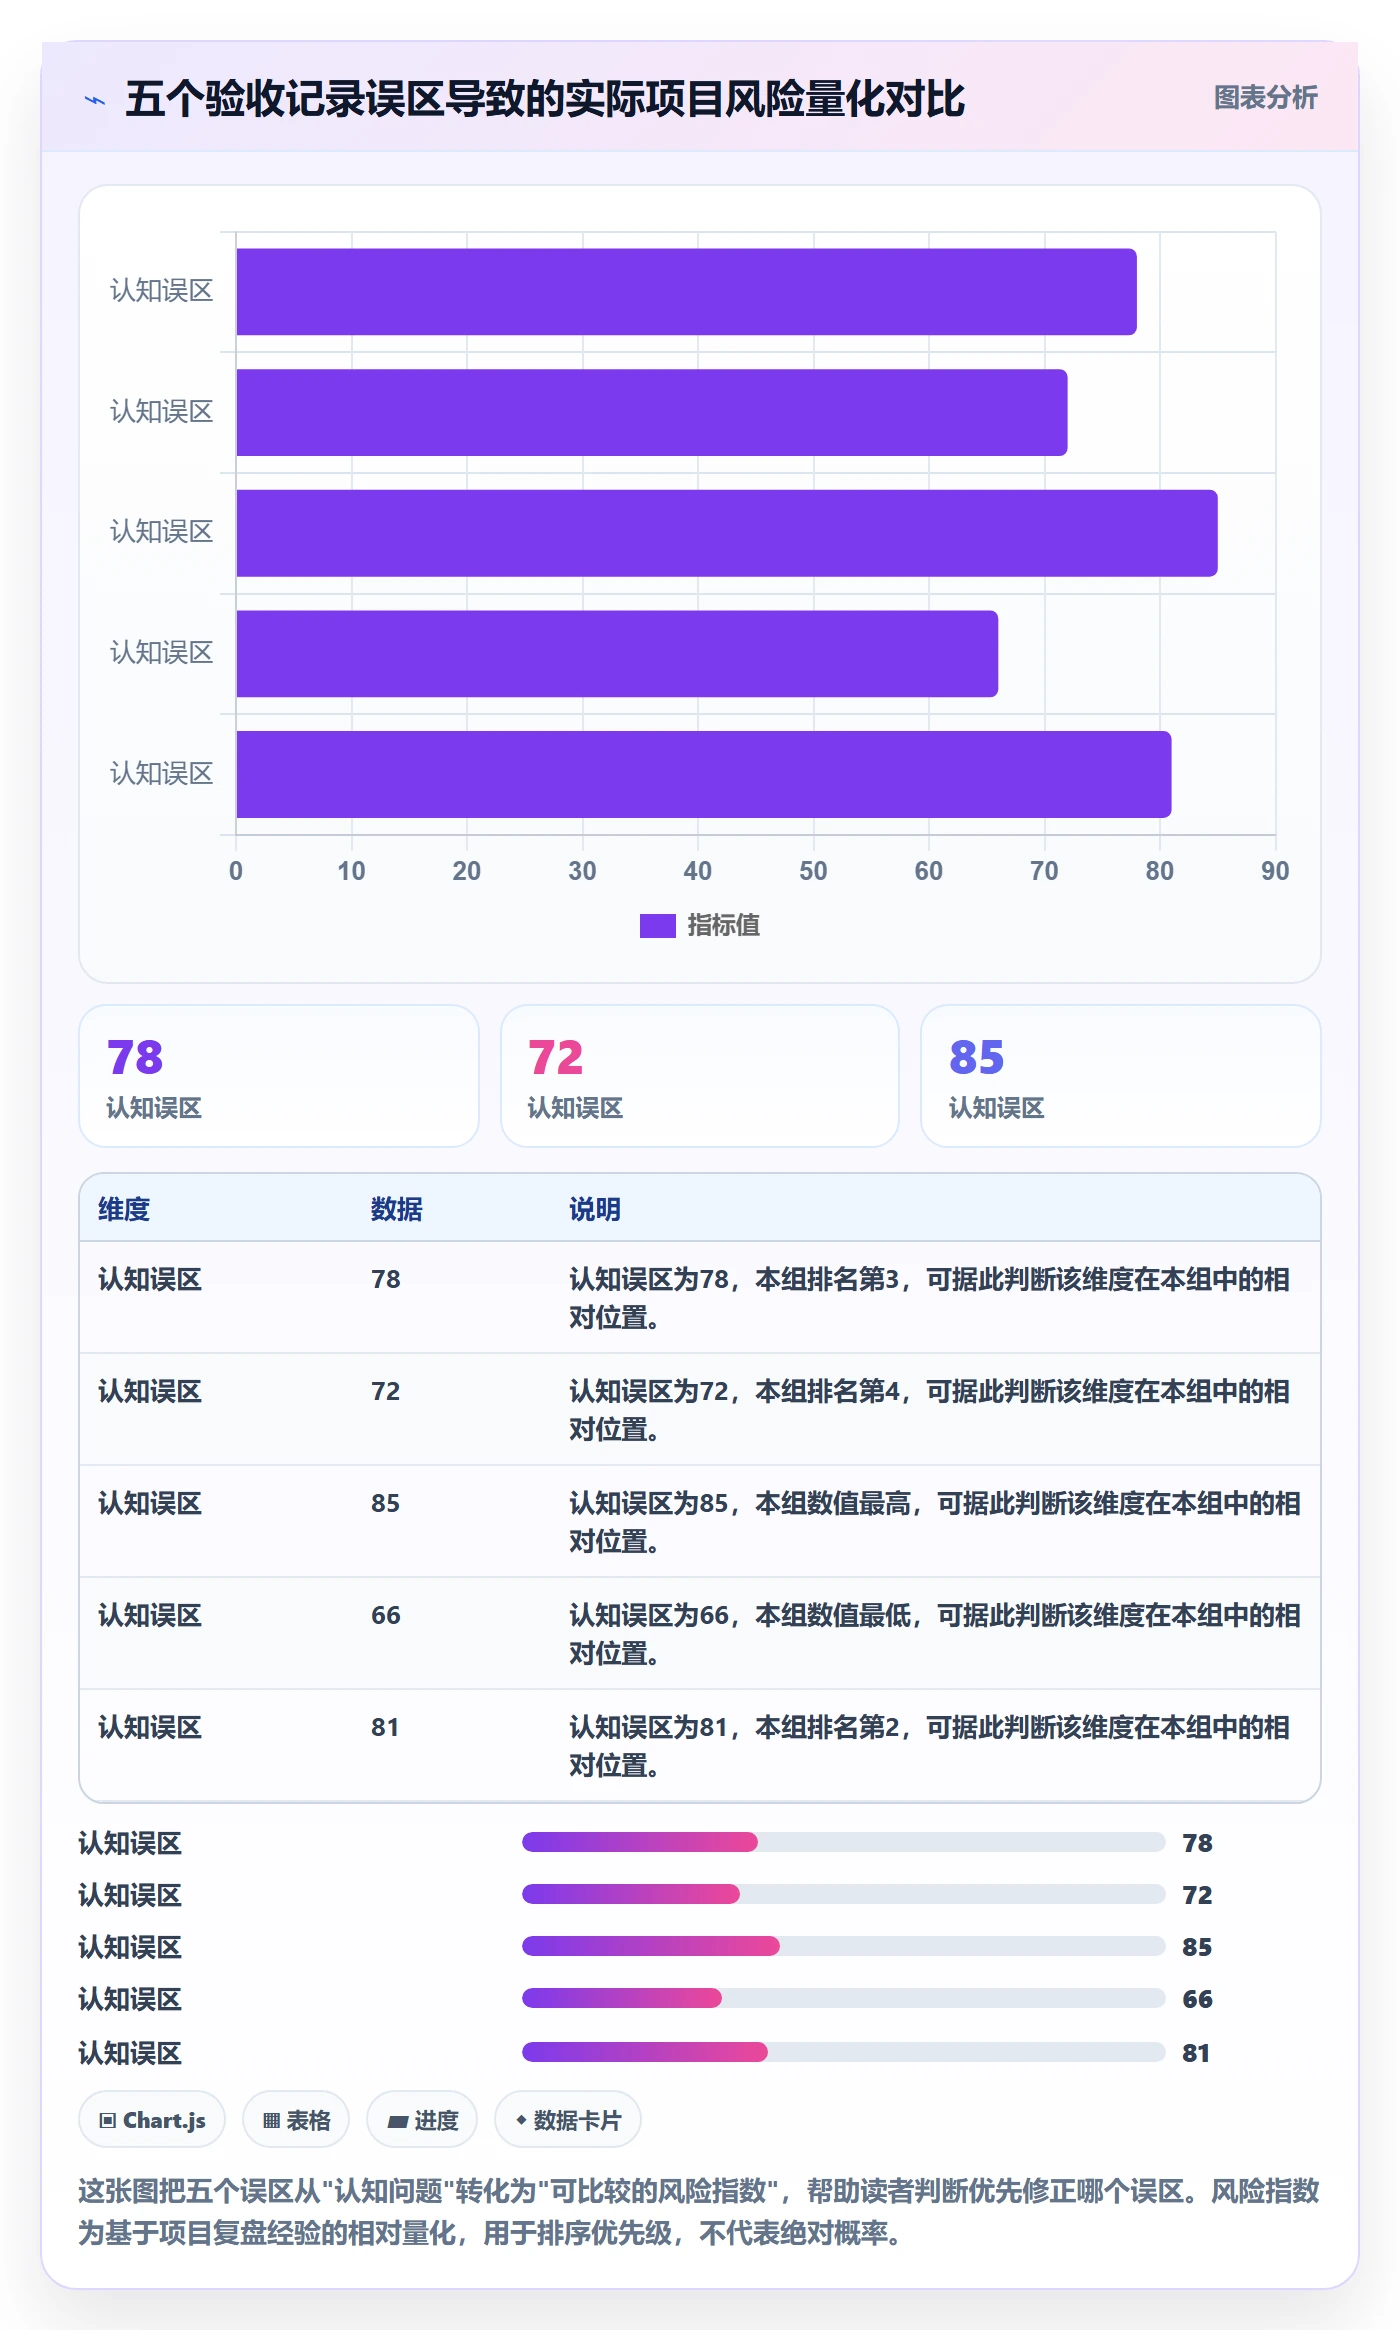
Task: Click the 表格 chip grid icon
Action: point(271,2120)
